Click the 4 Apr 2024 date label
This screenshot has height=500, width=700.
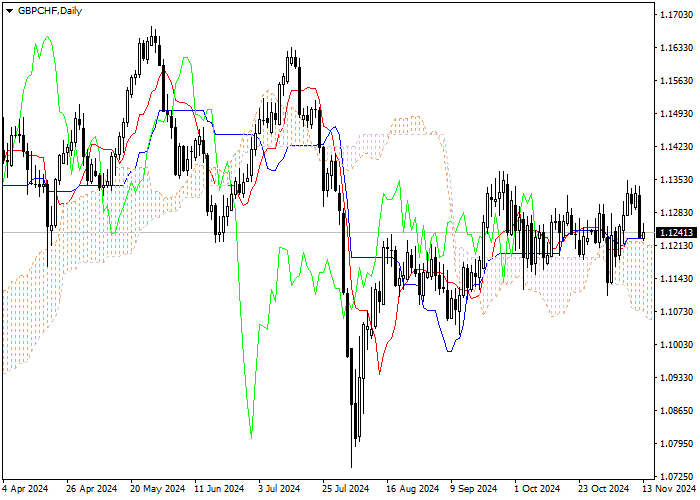(x=25, y=489)
